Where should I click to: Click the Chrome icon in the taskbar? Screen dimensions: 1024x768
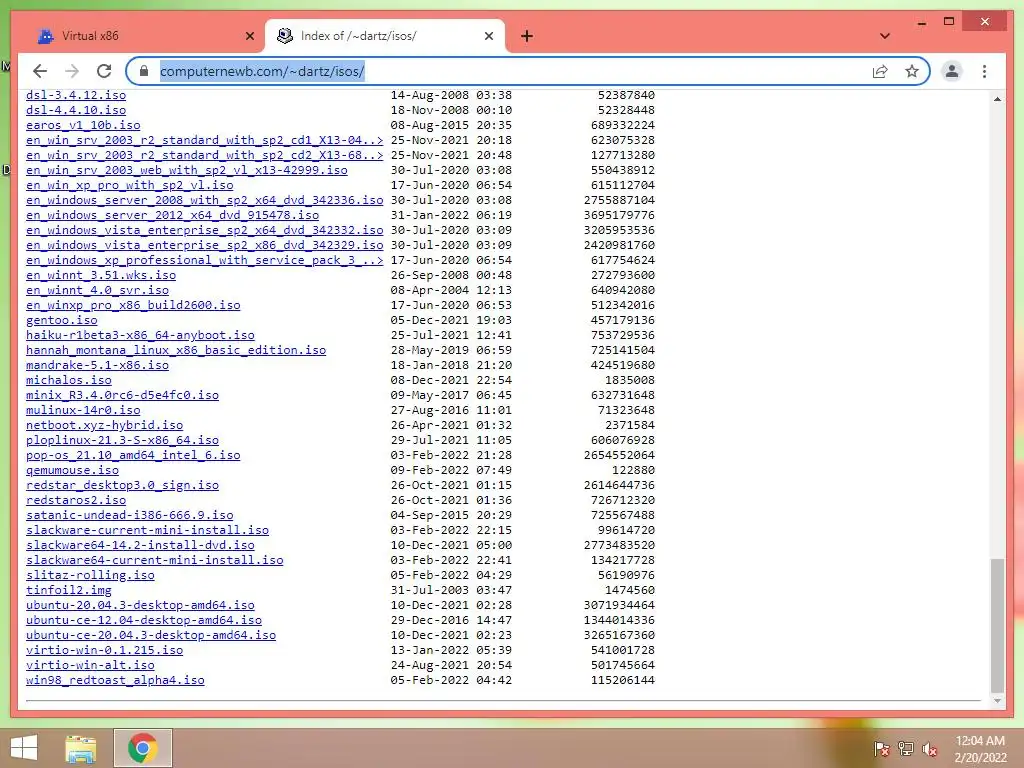coord(143,748)
